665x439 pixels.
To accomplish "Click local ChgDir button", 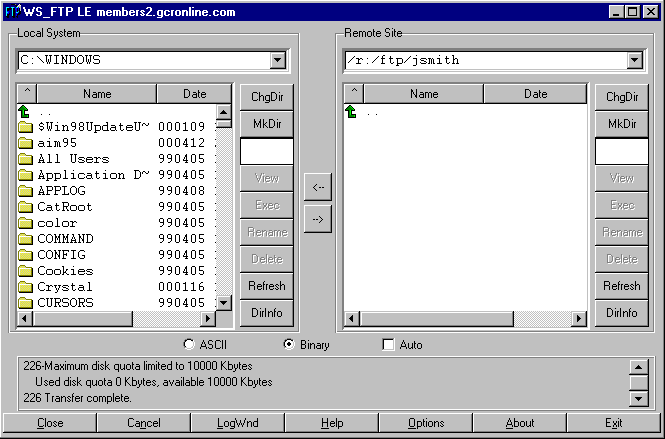I will tap(267, 97).
